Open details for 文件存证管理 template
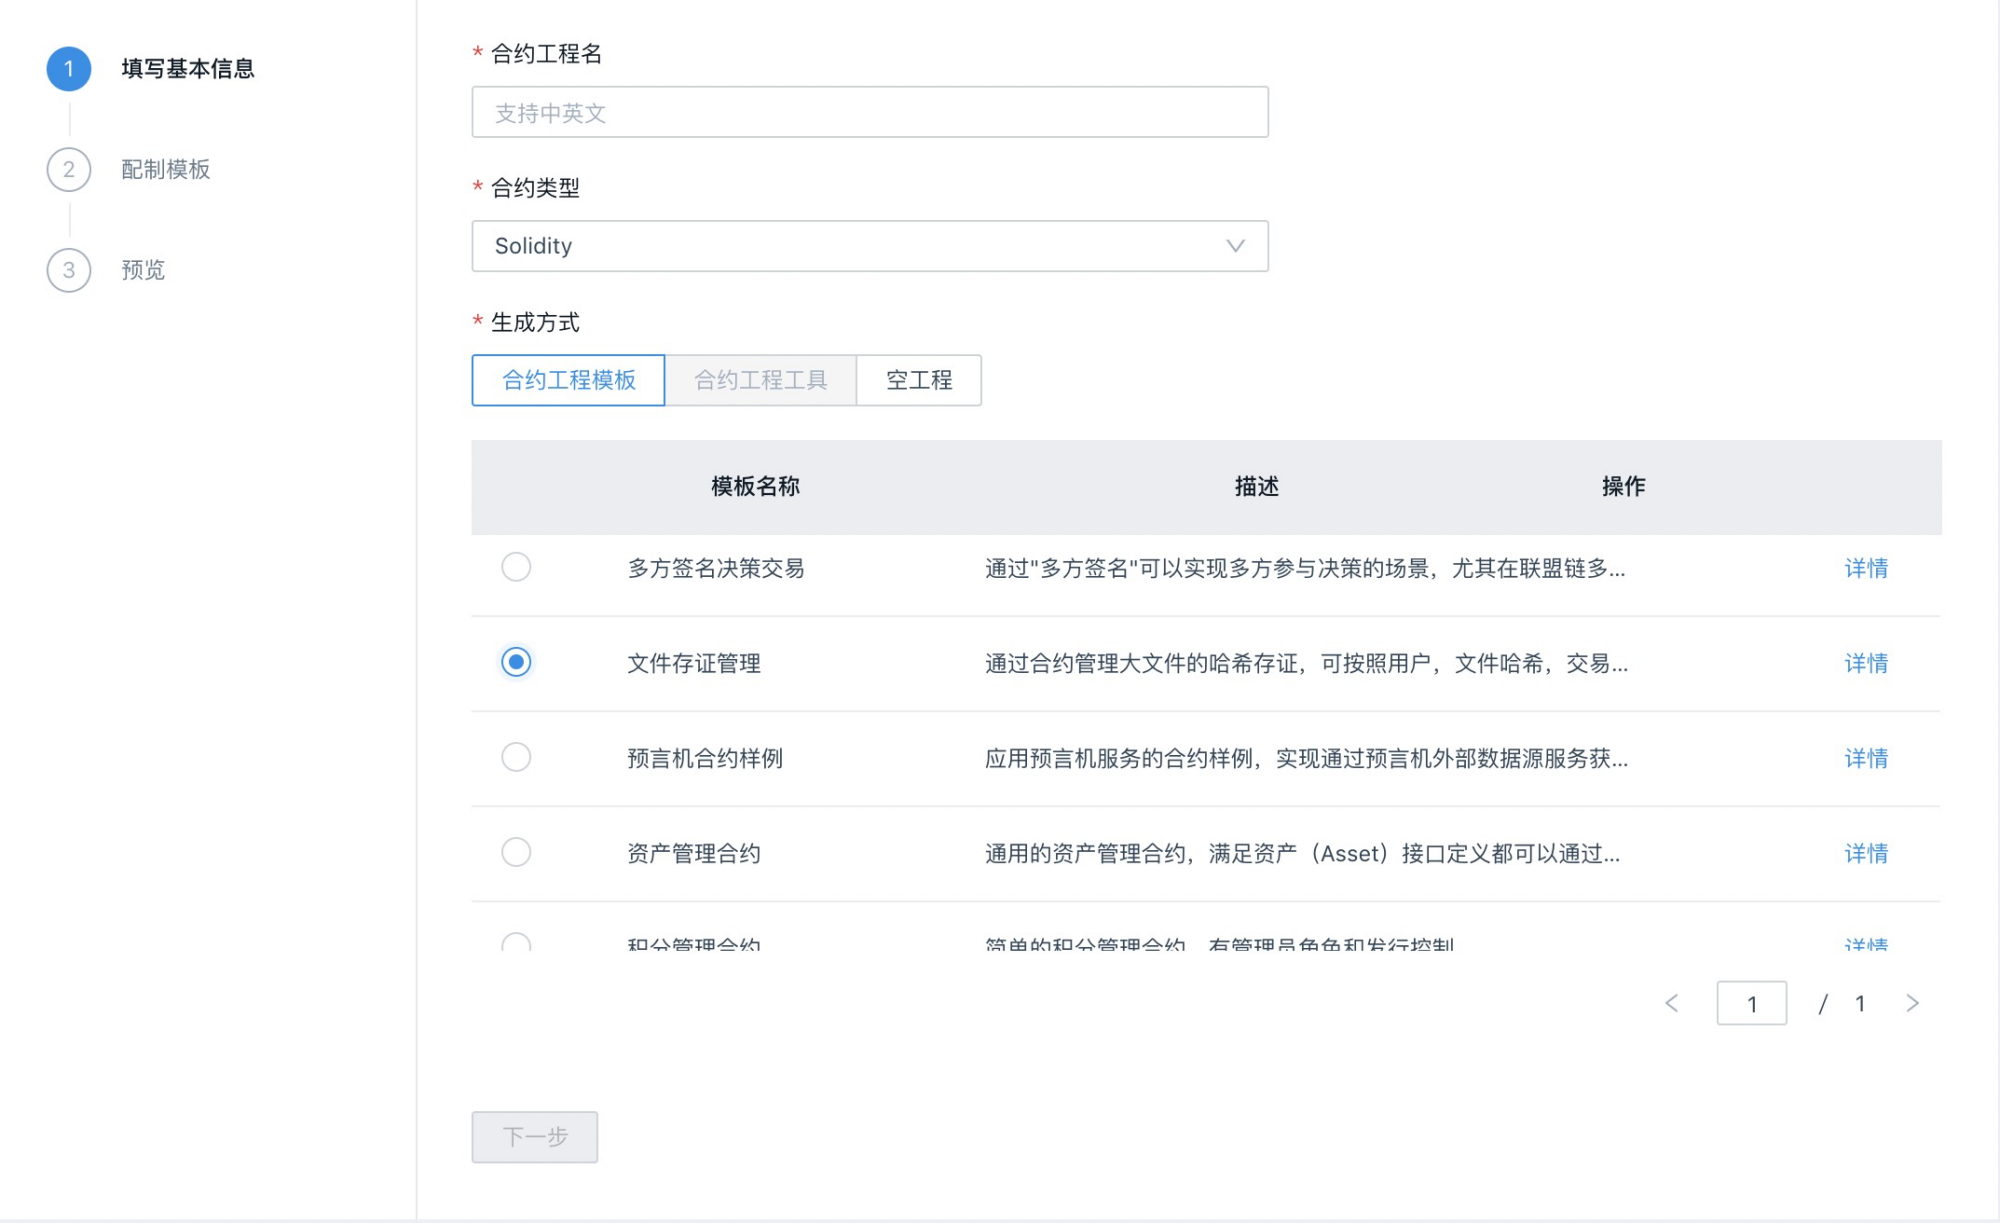 (x=1866, y=663)
